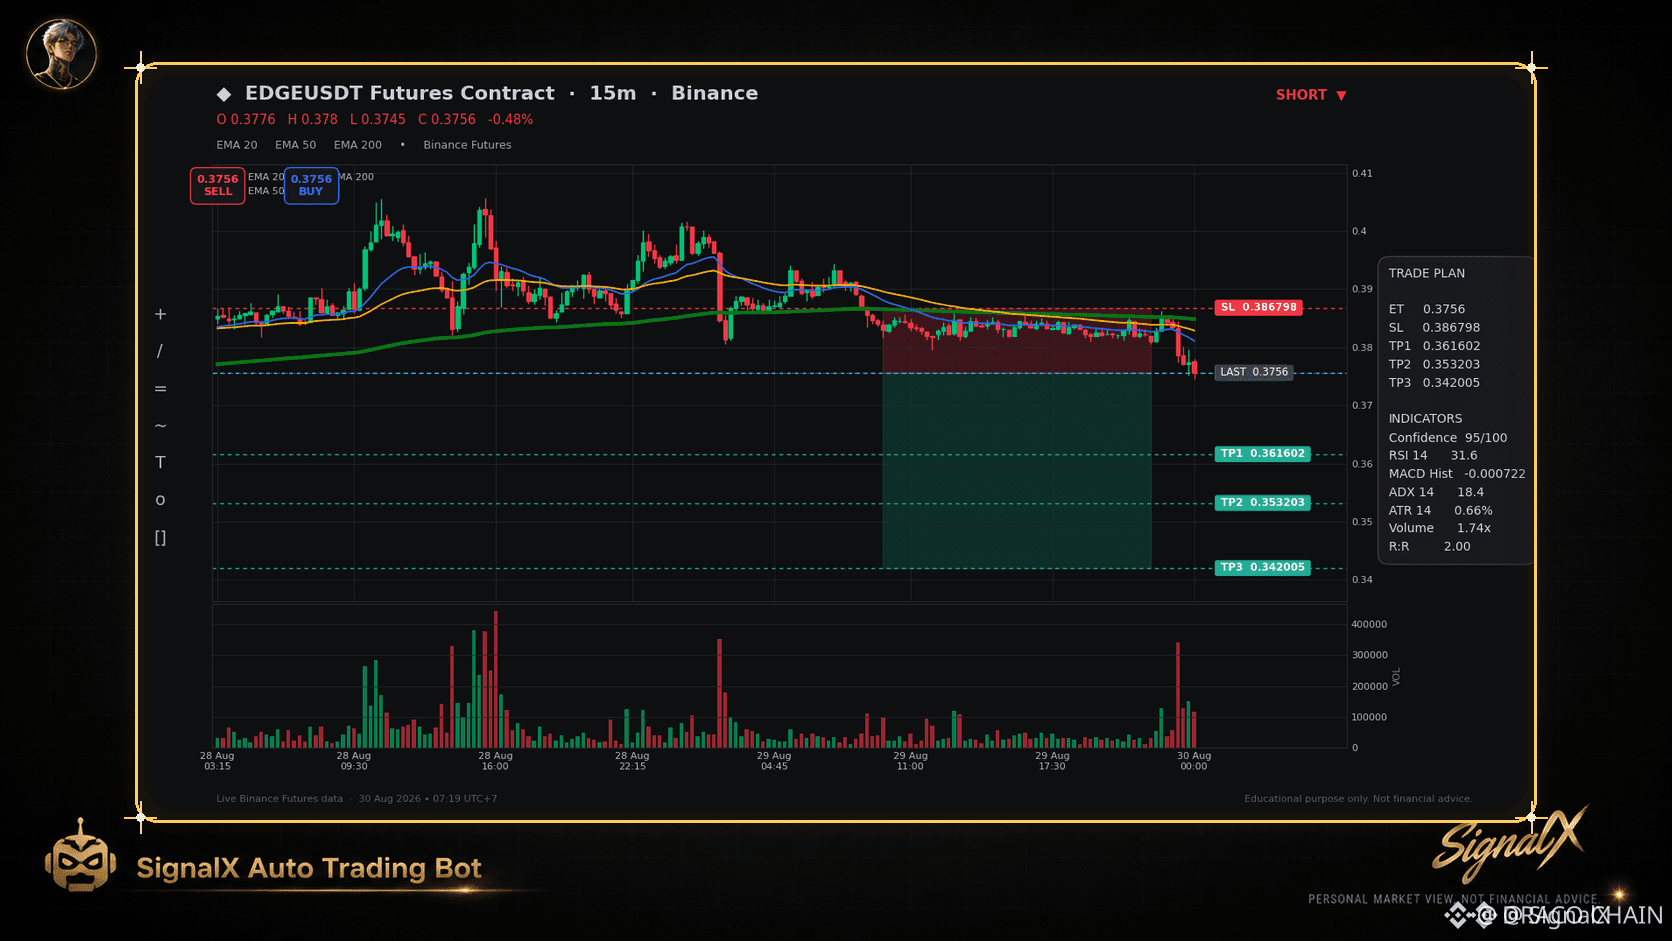The image size is (1672, 941).
Task: Click the -0.48% change value
Action: tap(511, 119)
